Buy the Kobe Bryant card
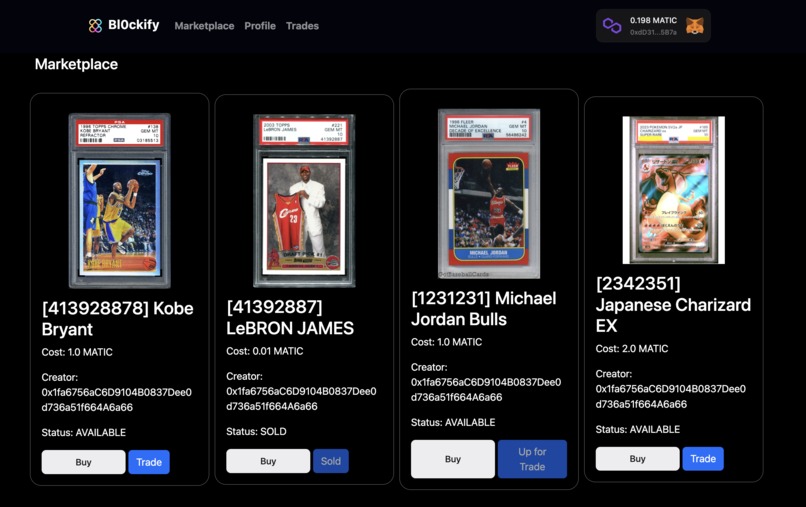 click(x=83, y=462)
